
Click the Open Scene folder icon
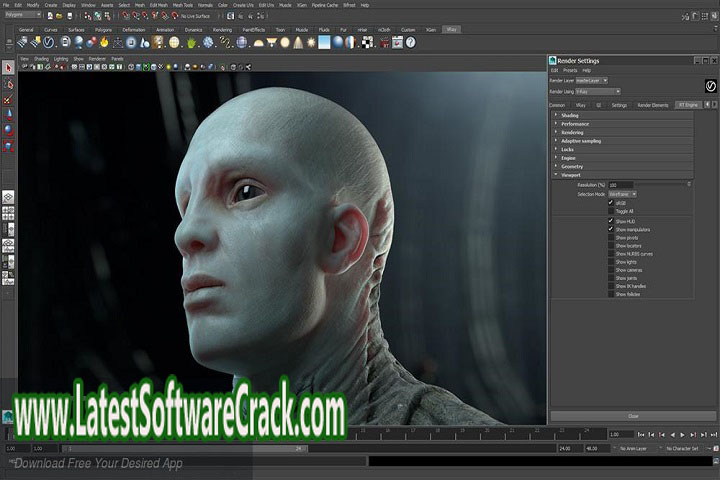pyautogui.click(x=59, y=16)
